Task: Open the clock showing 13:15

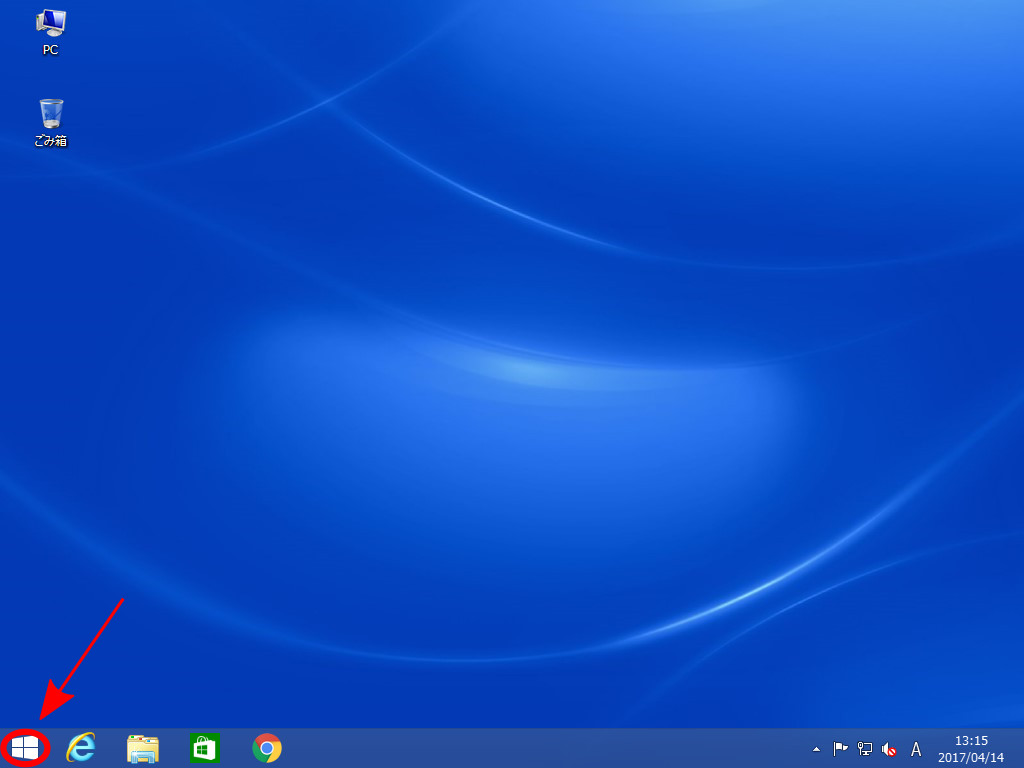Action: coord(971,749)
